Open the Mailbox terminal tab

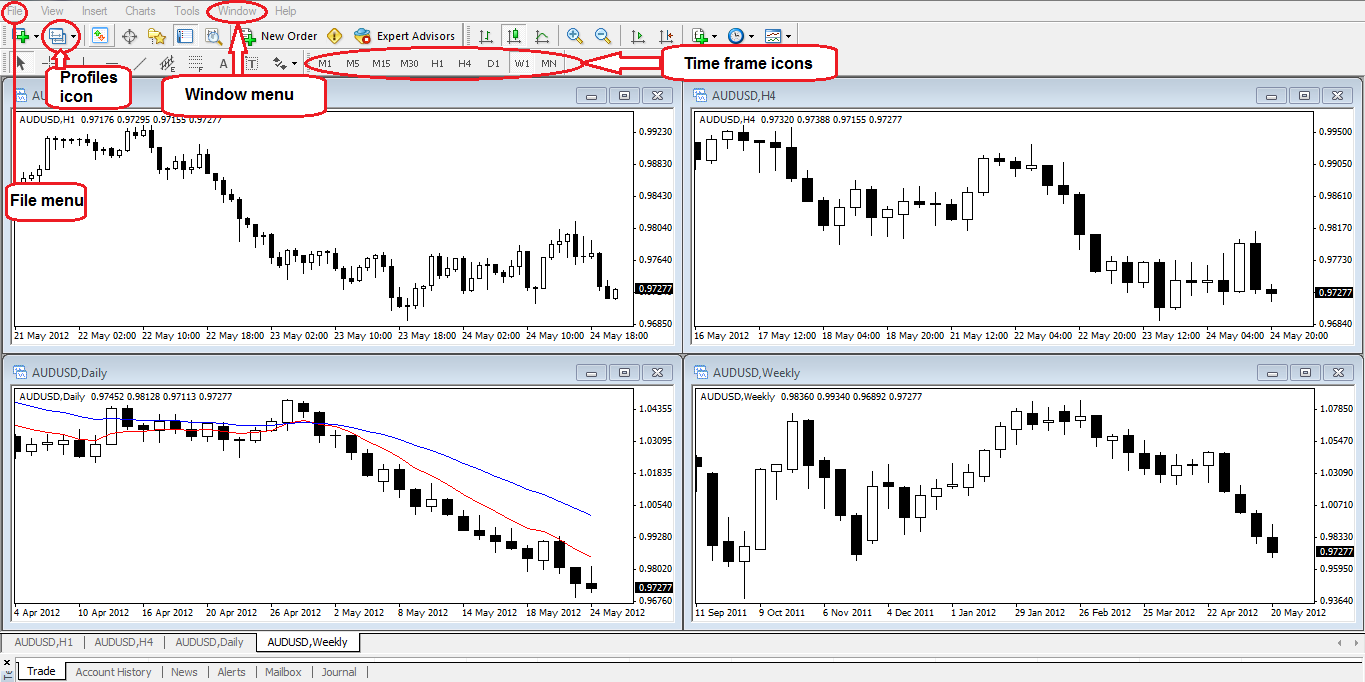[x=283, y=672]
